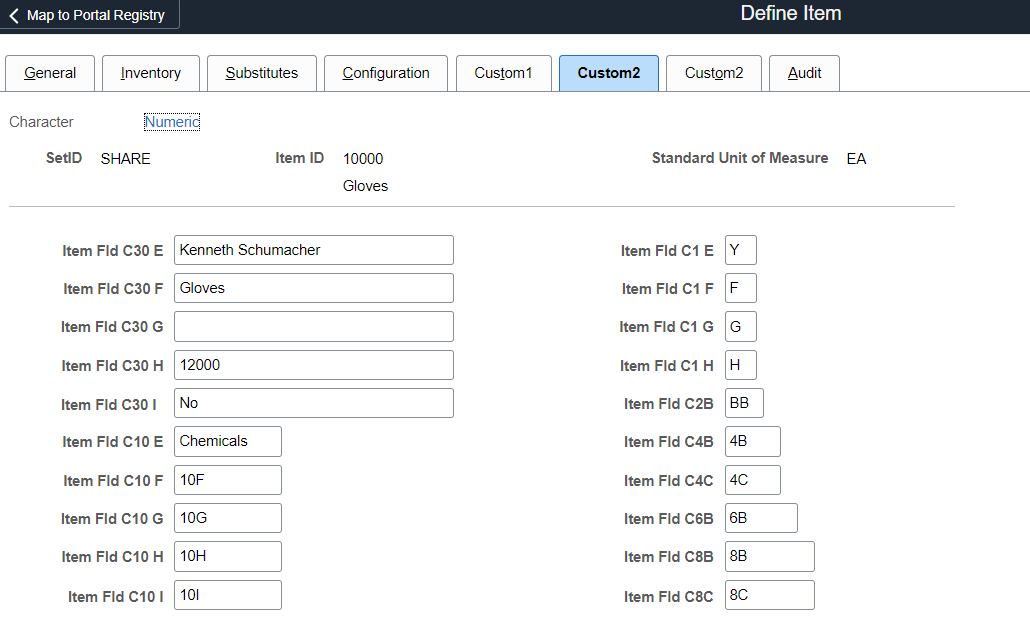The image size is (1030, 626).
Task: Select the Substitutes tab
Action: (262, 73)
